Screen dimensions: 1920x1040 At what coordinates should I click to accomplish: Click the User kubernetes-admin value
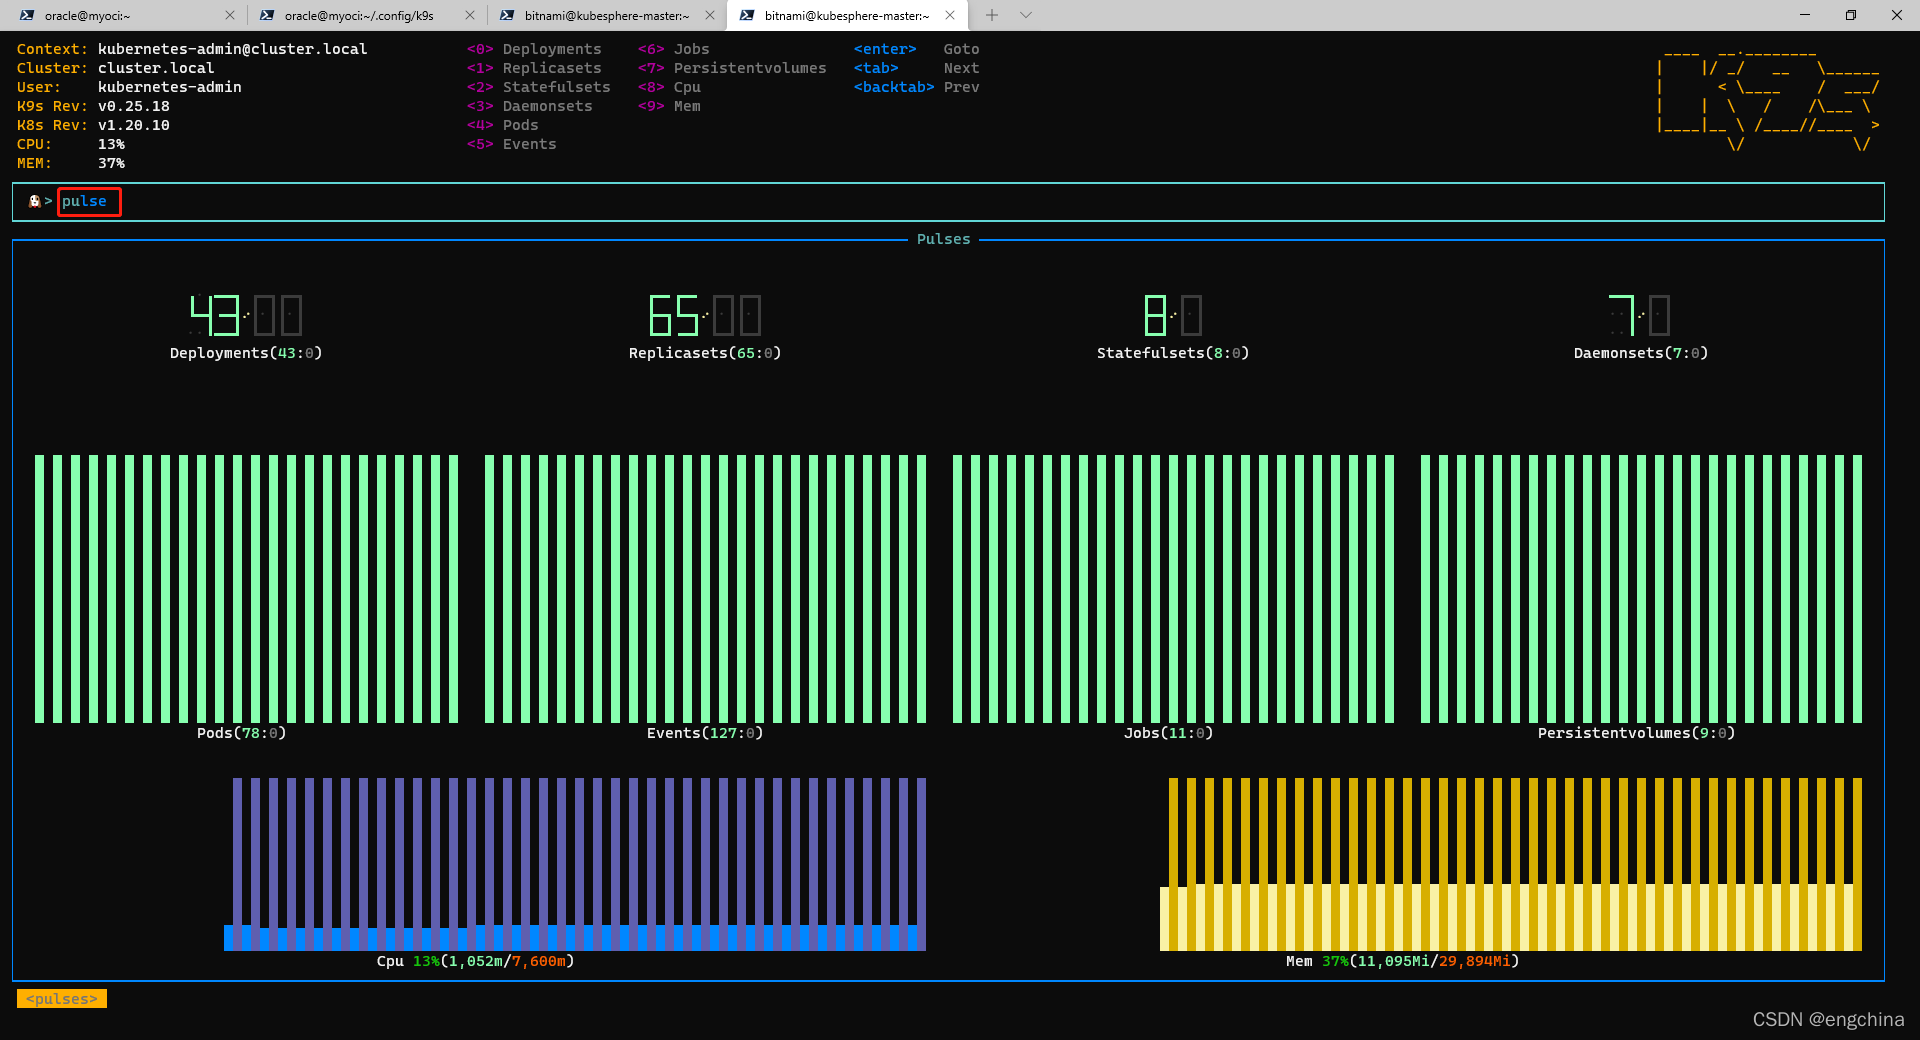click(x=169, y=87)
